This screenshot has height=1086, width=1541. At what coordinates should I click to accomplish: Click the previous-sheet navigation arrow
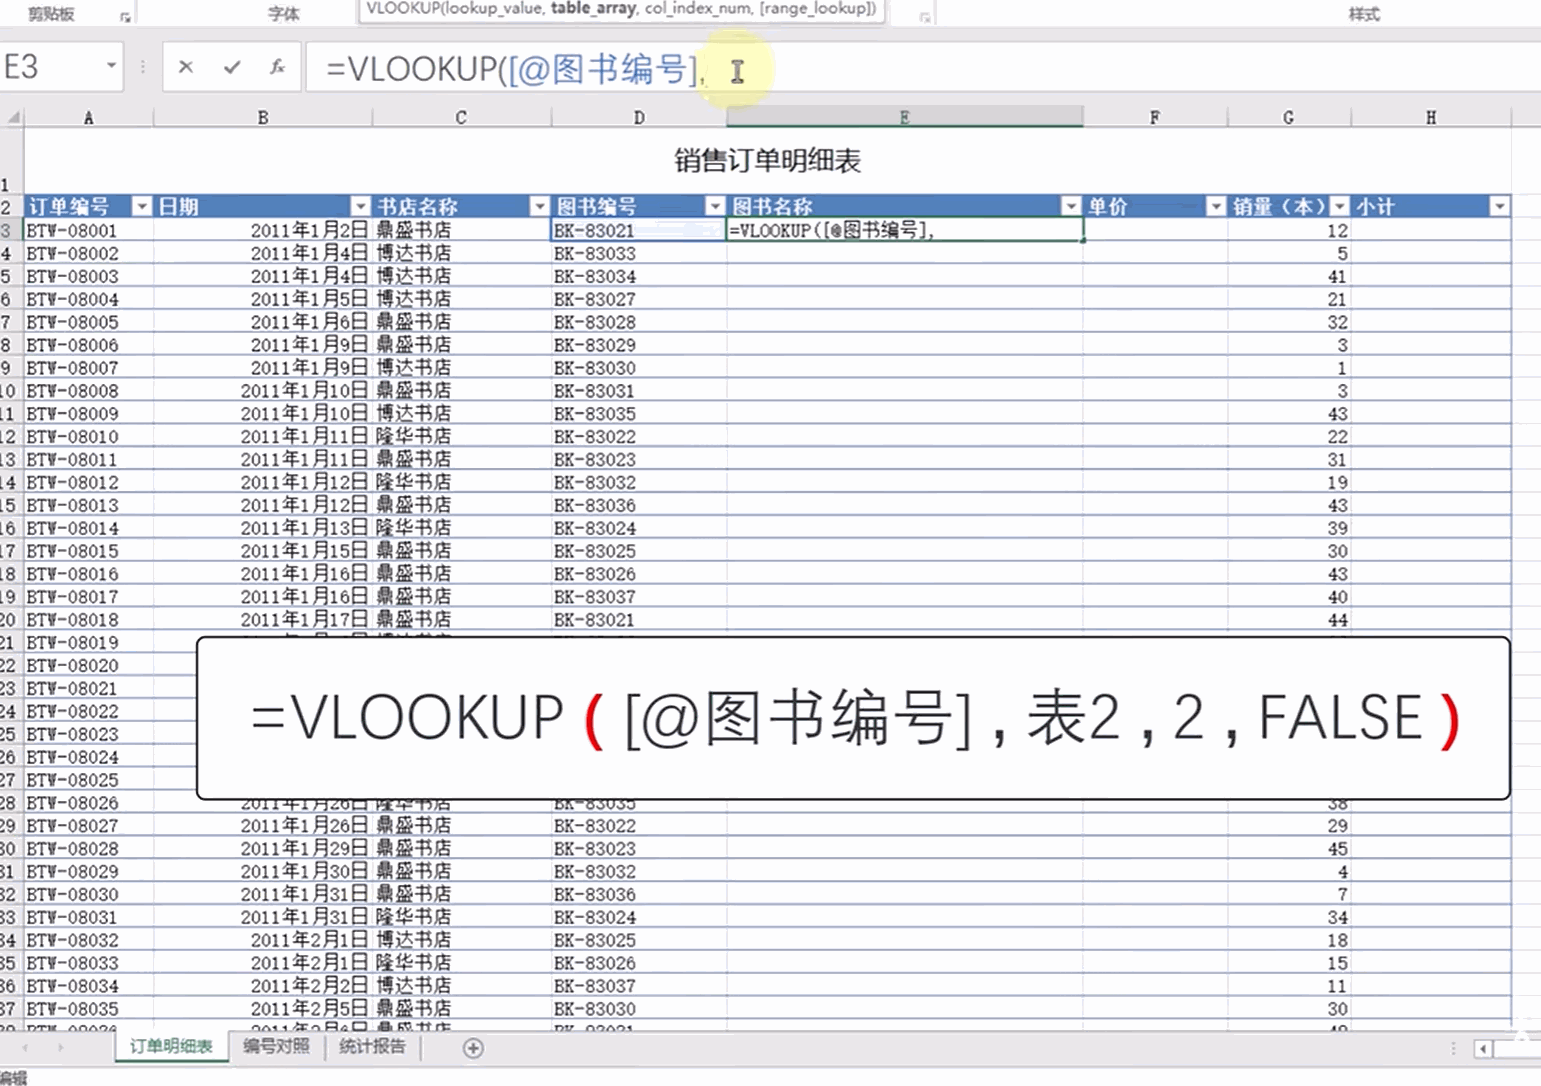tap(26, 1048)
